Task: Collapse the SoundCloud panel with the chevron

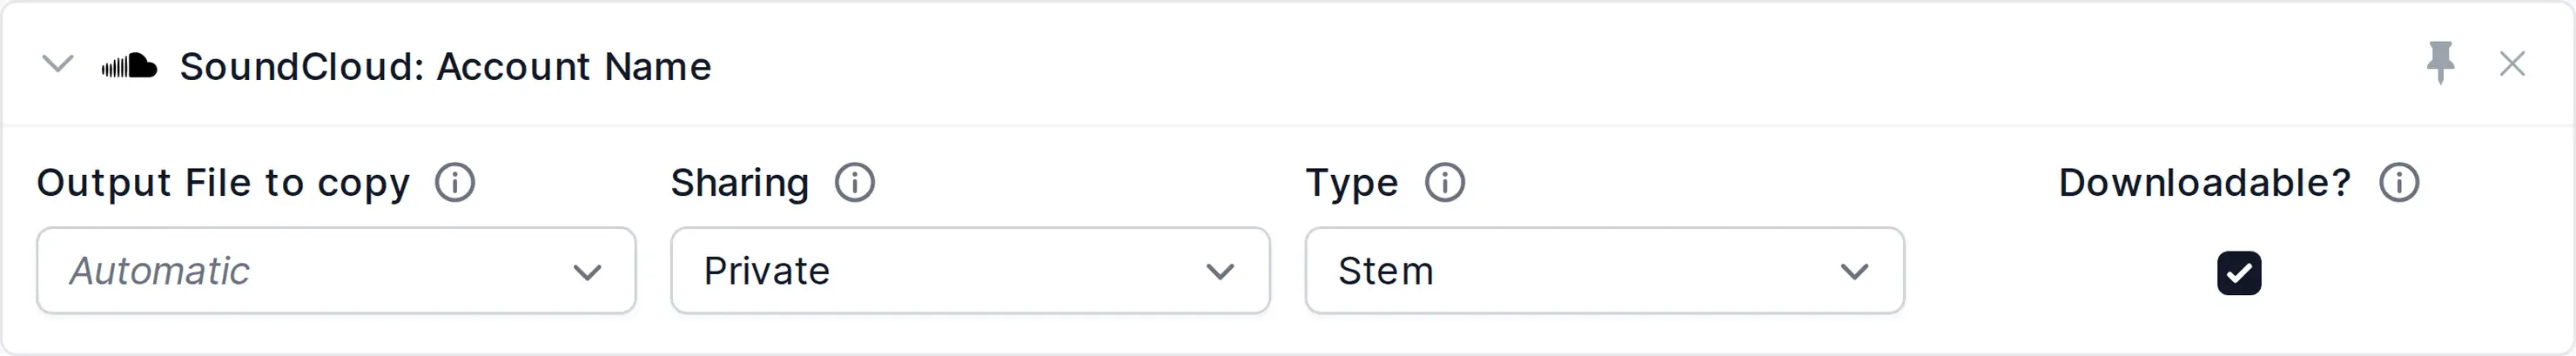Action: point(58,65)
